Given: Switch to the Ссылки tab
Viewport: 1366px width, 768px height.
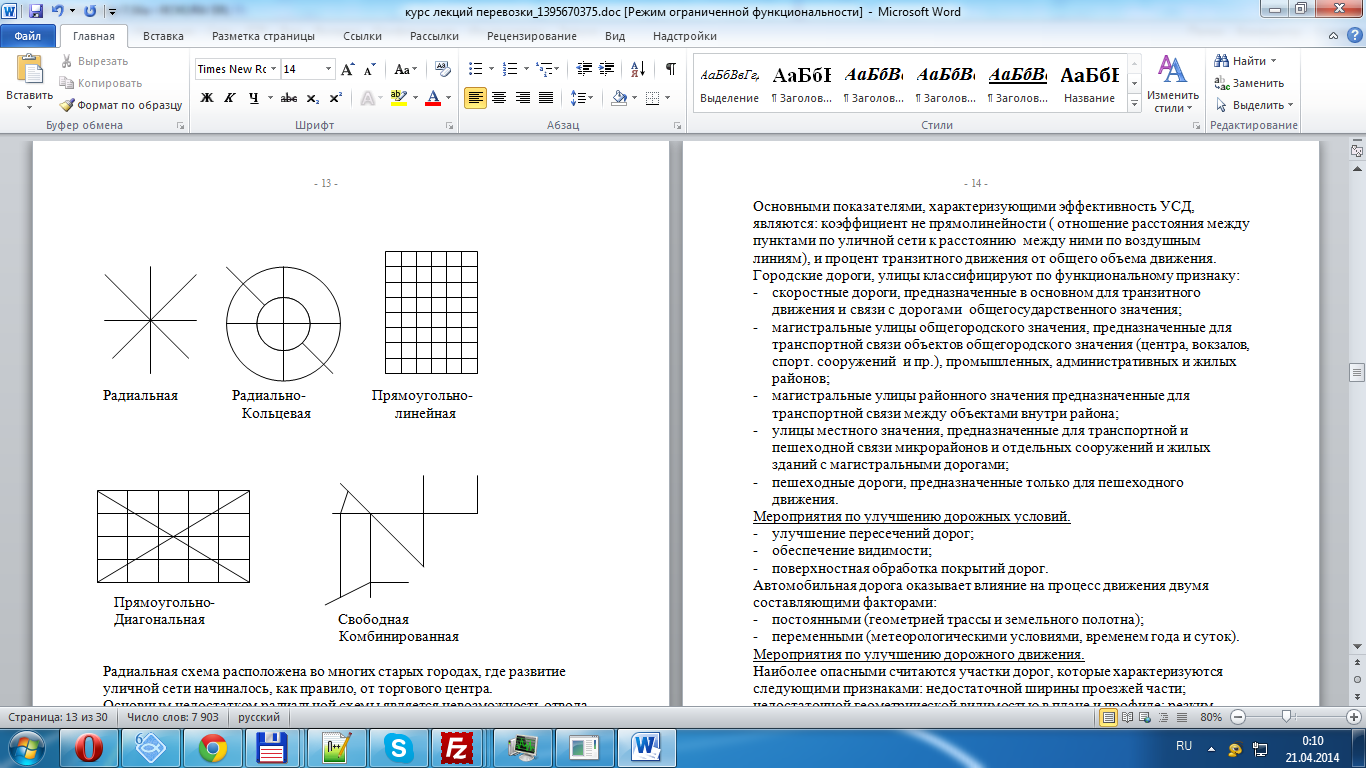Looking at the screenshot, I should click(x=362, y=36).
